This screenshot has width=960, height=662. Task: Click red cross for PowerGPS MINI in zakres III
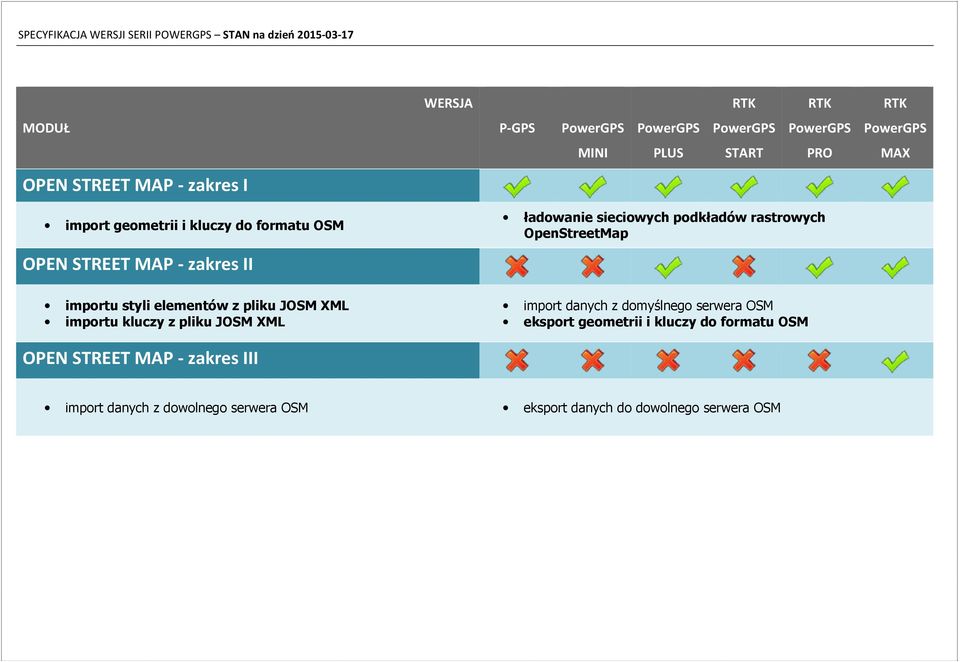click(593, 361)
